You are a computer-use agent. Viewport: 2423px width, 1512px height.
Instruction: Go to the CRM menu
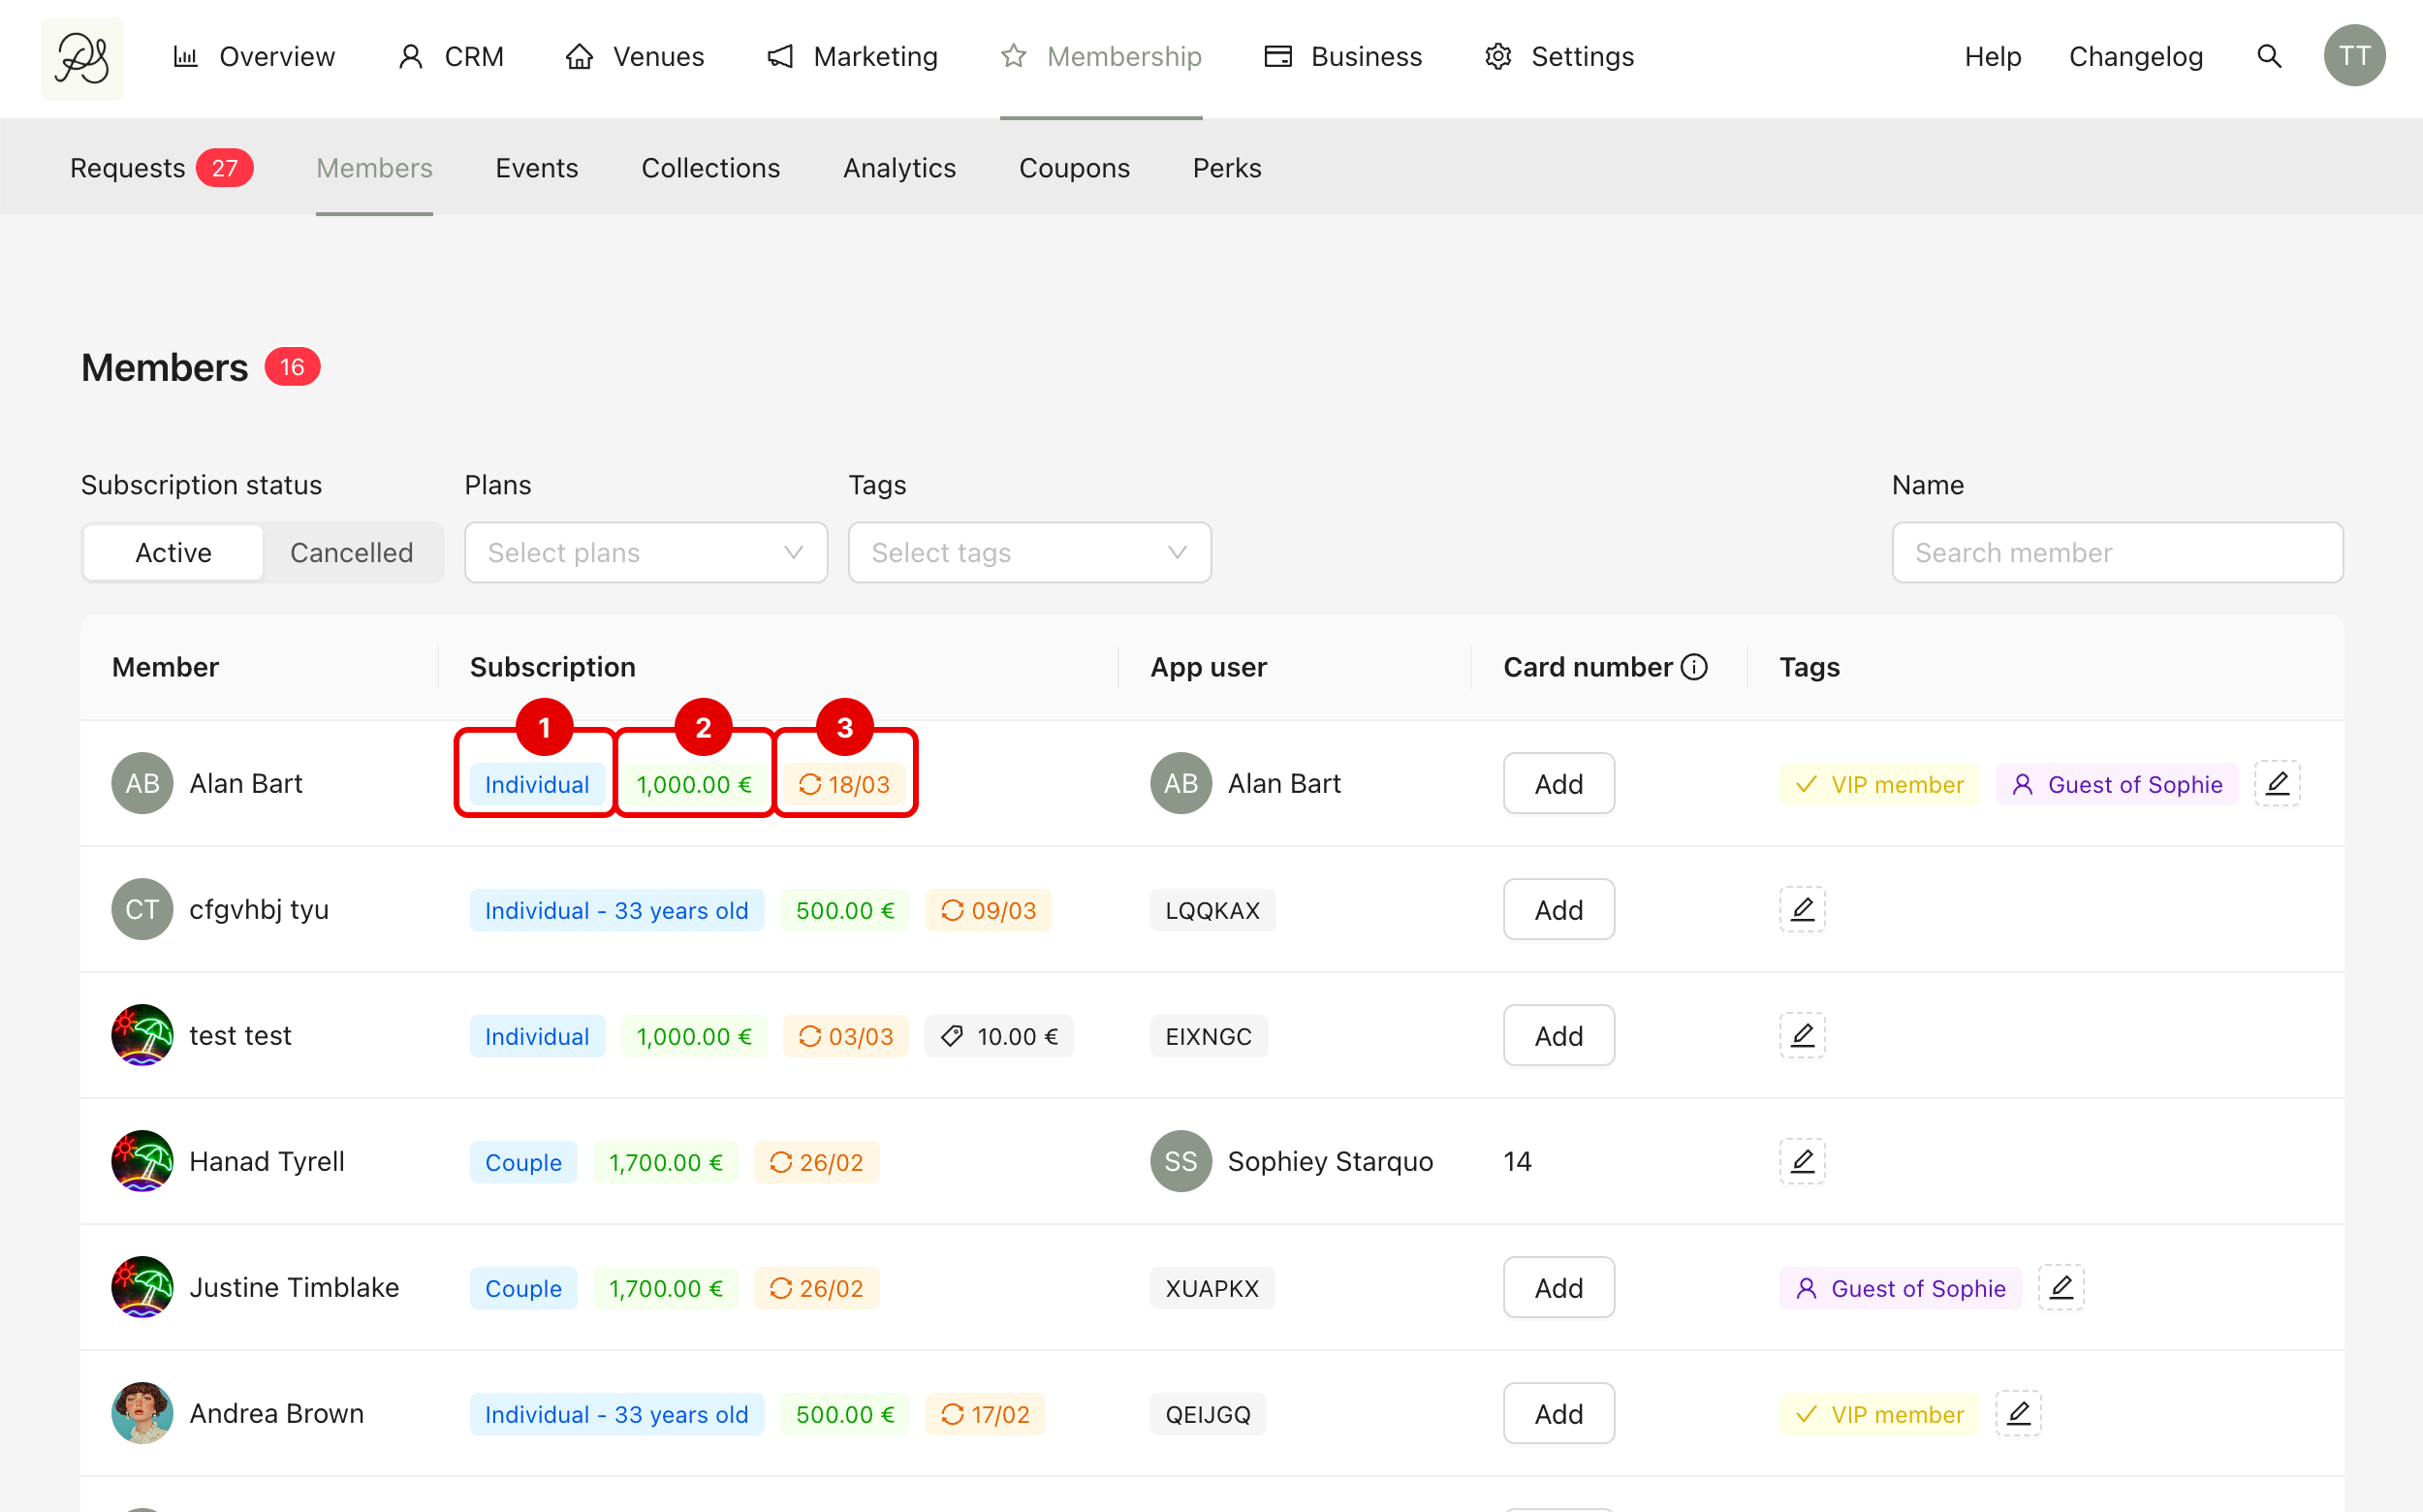tap(452, 56)
